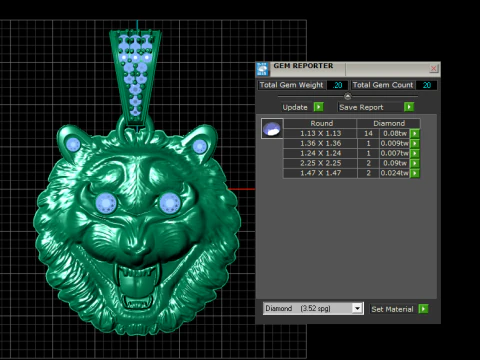Click the Total Gem Weight value field

pyautogui.click(x=337, y=85)
